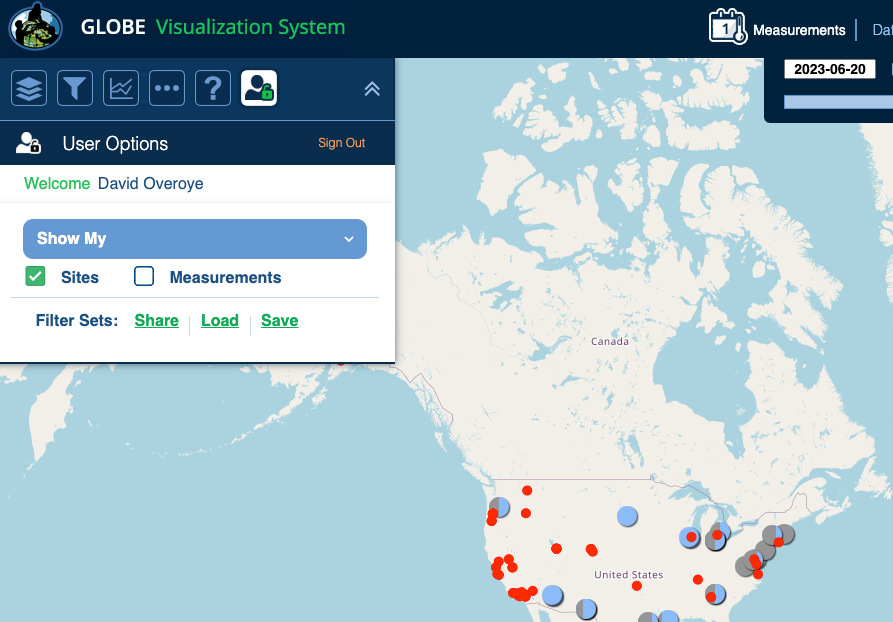Screen dimensions: 893x622
Task: Click the Measurements calendar icon
Action: pos(727,28)
